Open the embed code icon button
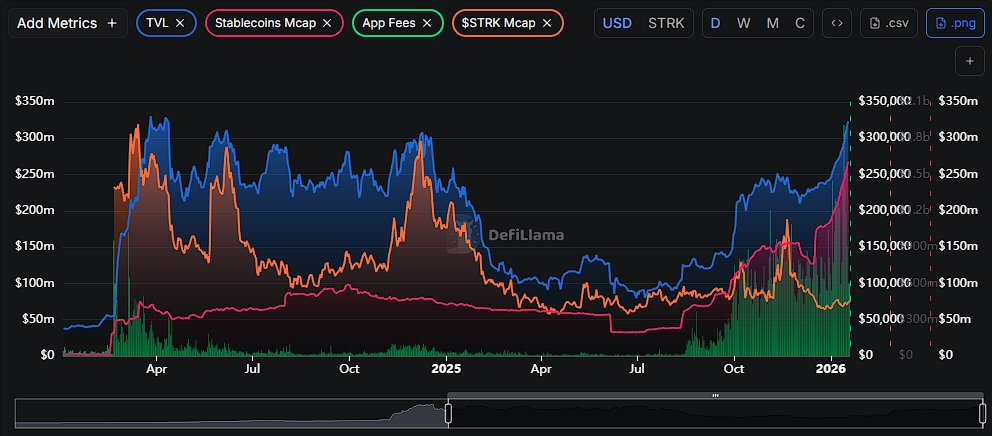The image size is (992, 436). pos(837,23)
